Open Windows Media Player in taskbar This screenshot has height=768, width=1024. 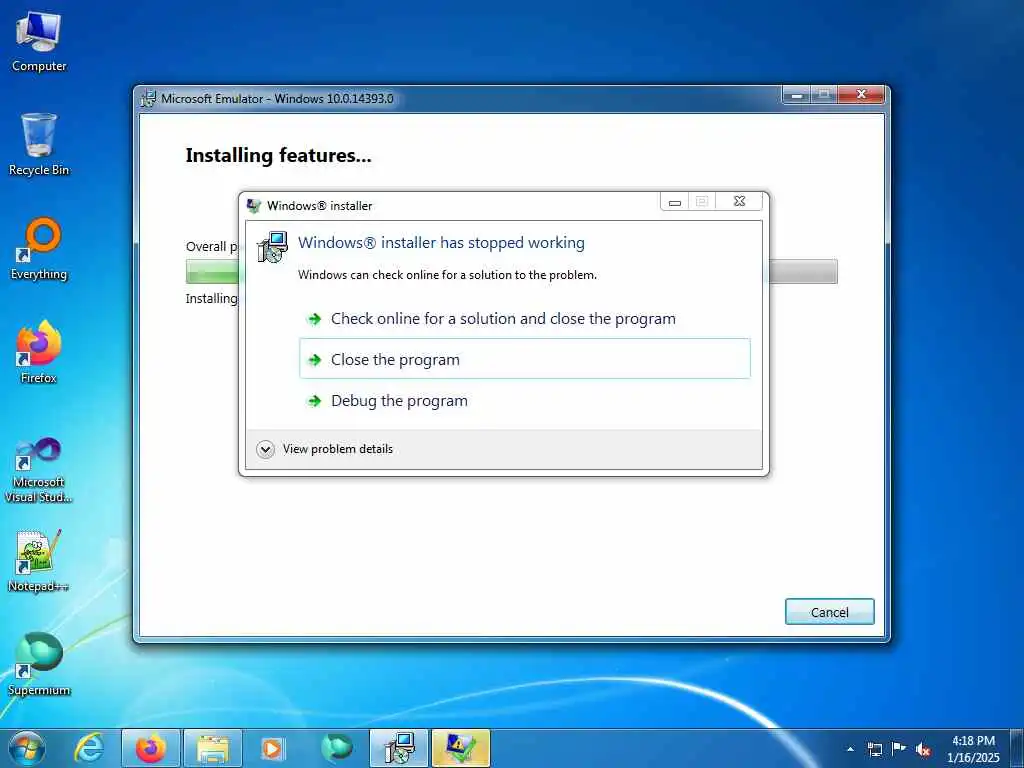[272, 748]
